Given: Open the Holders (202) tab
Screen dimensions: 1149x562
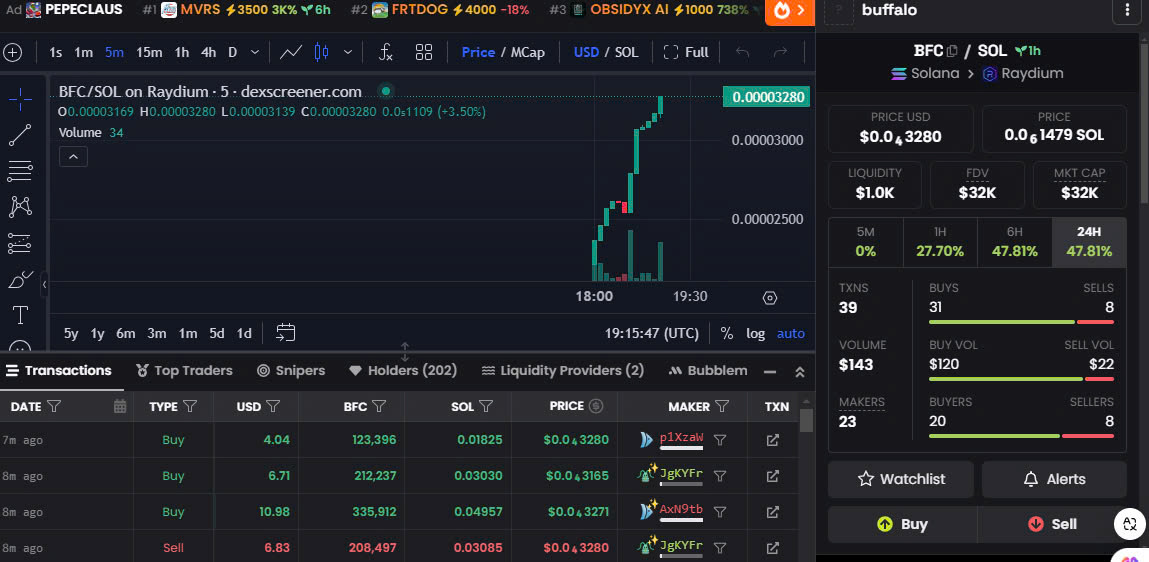Looking at the screenshot, I should (403, 371).
